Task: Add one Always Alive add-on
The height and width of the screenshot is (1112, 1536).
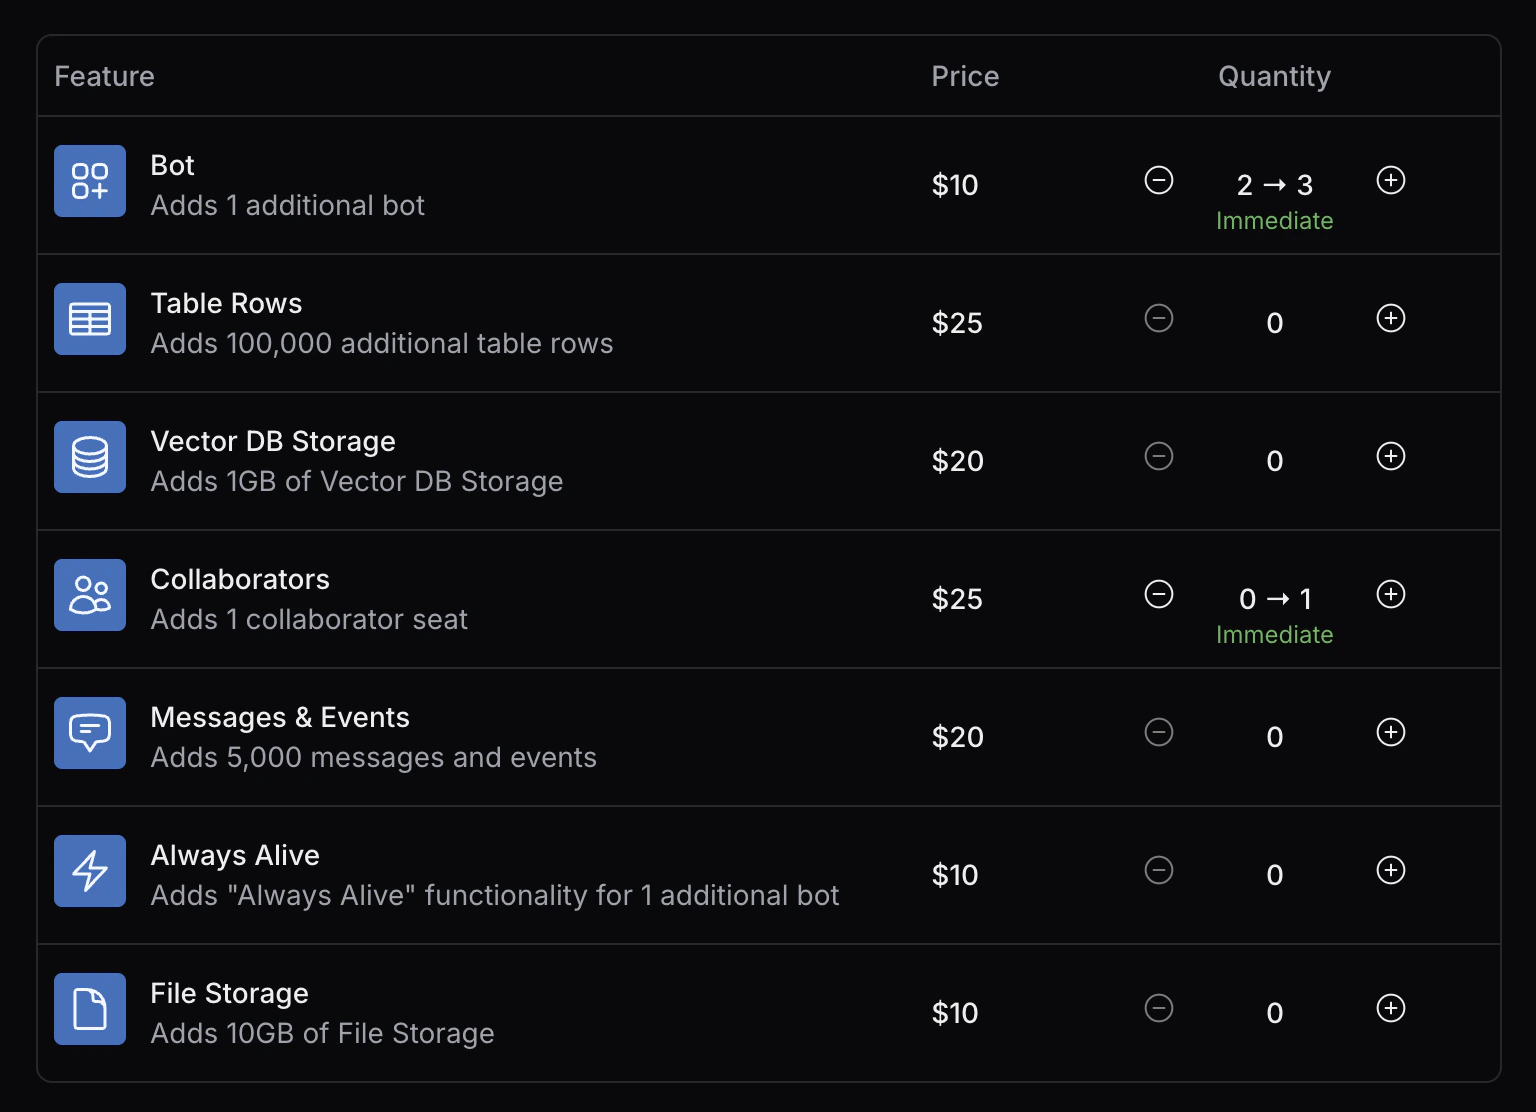Action: click(1391, 870)
